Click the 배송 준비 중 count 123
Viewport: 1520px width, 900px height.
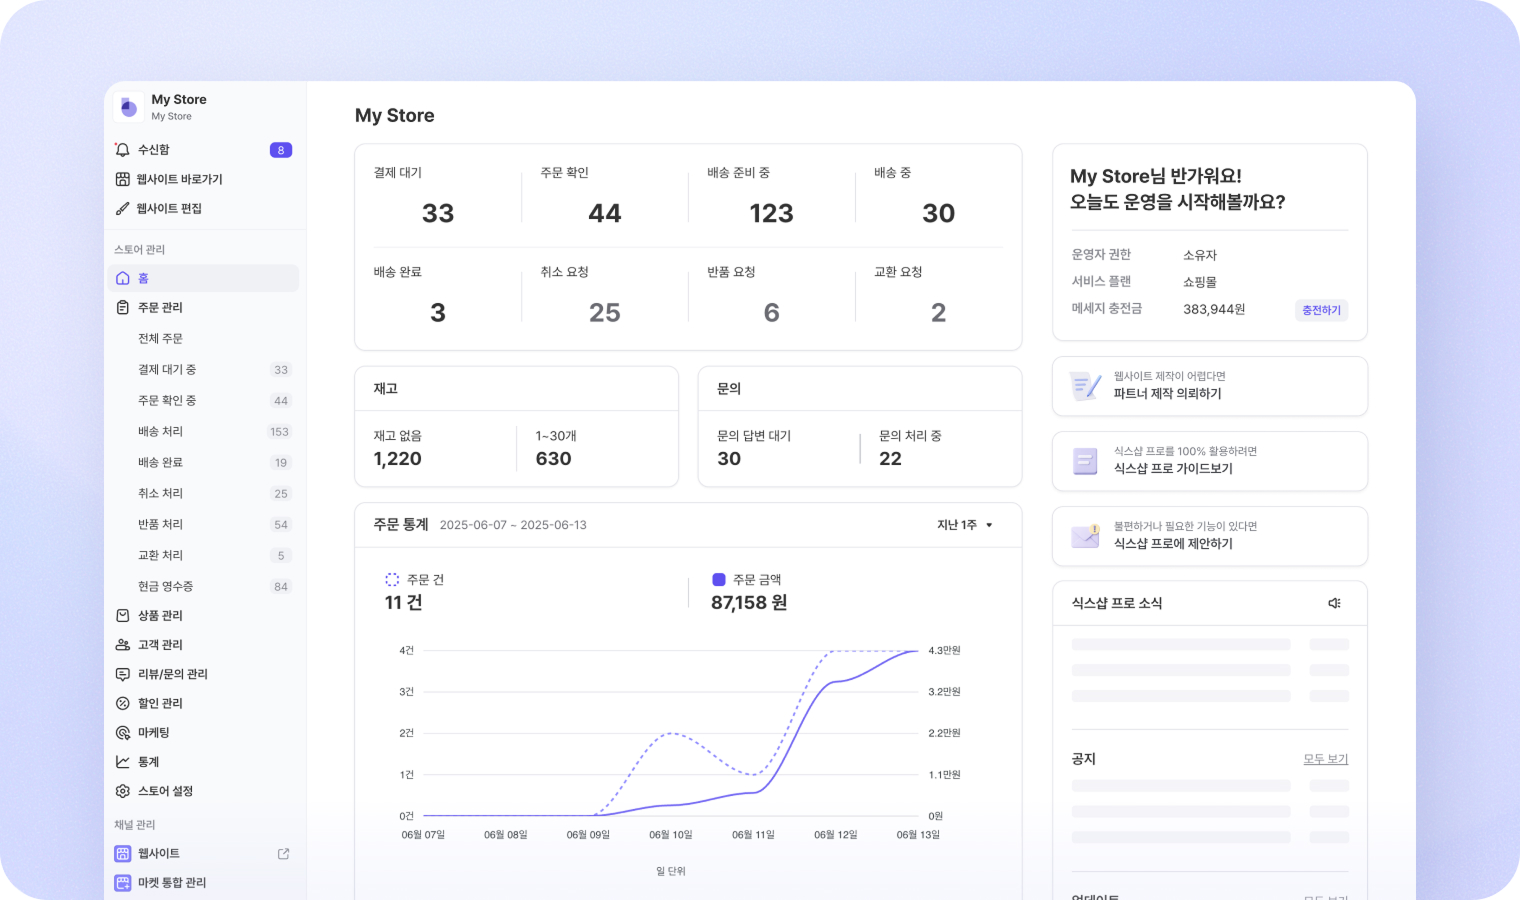click(x=771, y=214)
